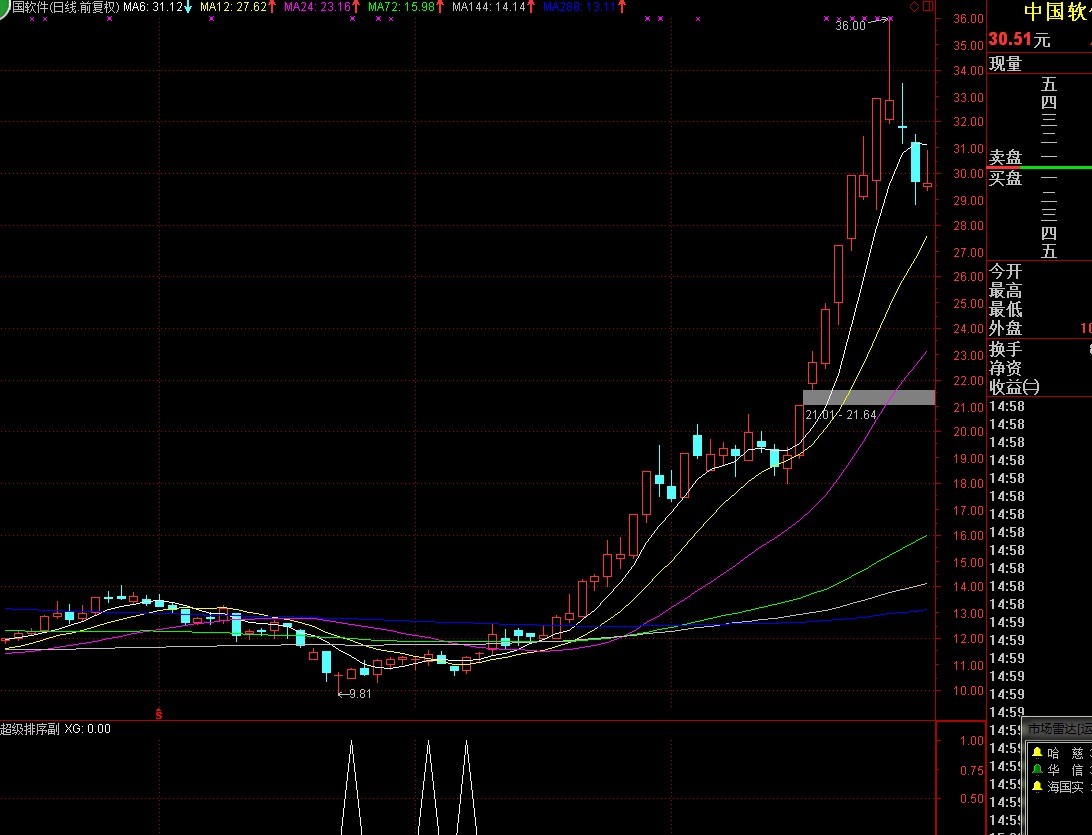Click the yellow bell beside 哈慈

click(x=1037, y=752)
